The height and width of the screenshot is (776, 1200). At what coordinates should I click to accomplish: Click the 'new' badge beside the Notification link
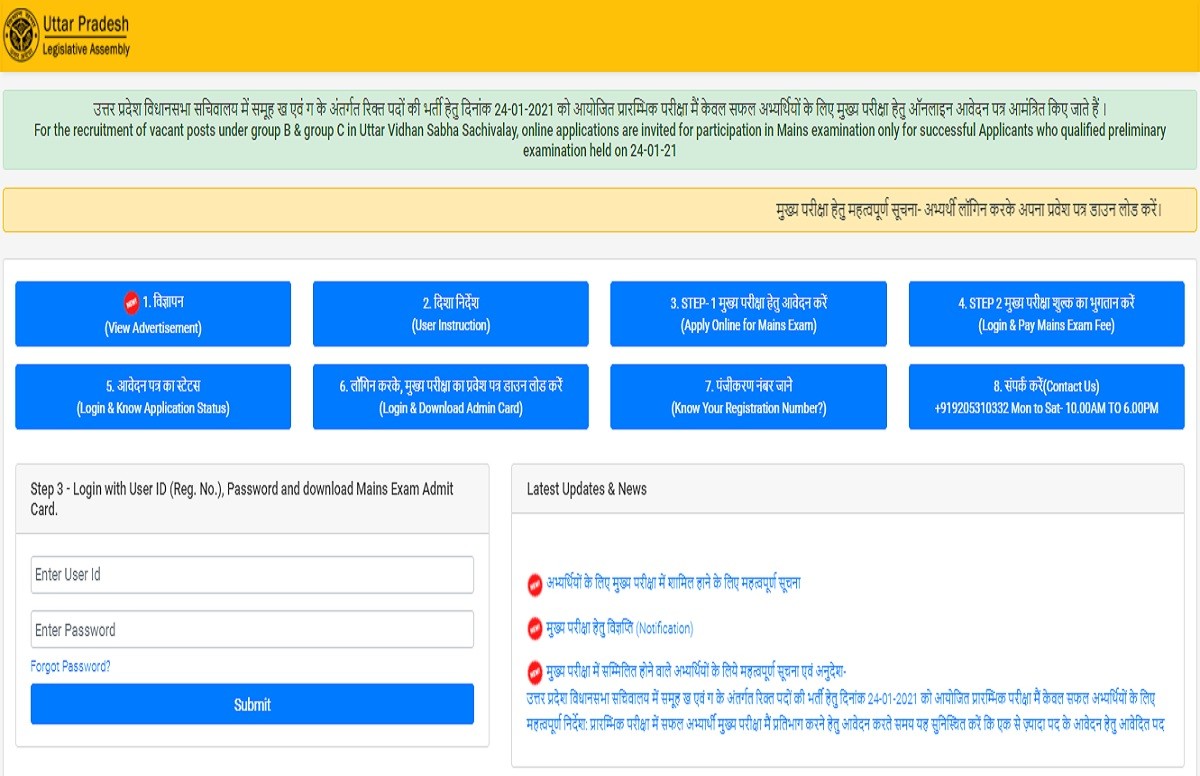point(535,629)
